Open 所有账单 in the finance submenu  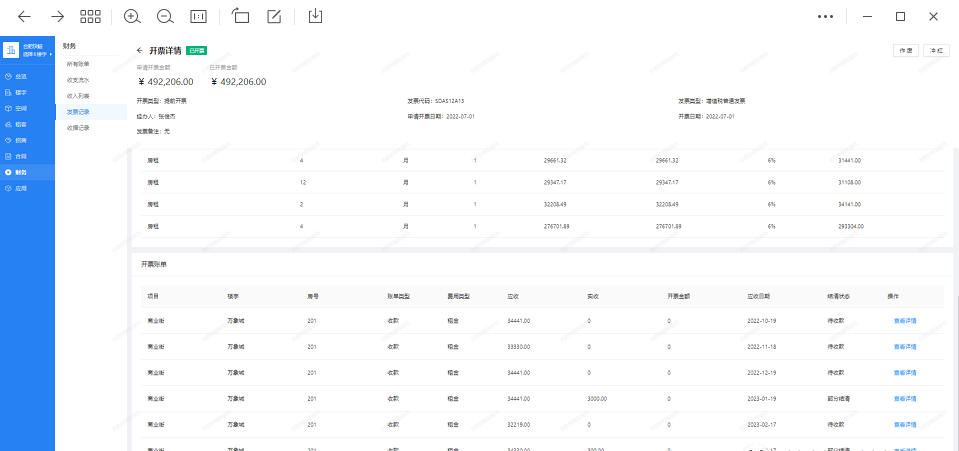click(x=78, y=64)
